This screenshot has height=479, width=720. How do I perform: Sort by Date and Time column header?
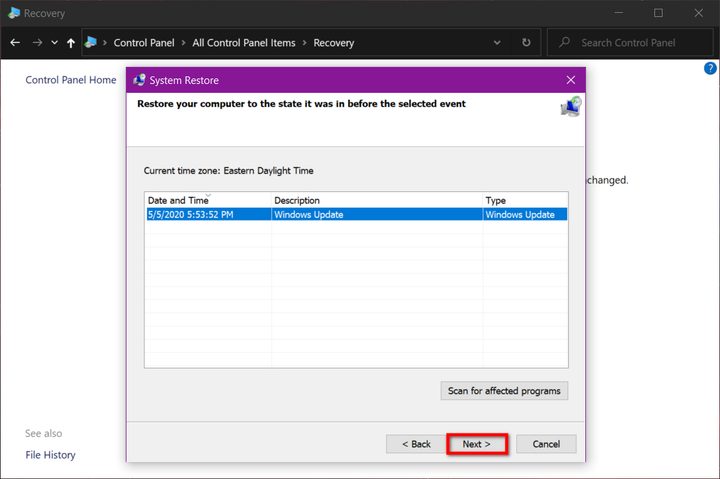click(208, 200)
